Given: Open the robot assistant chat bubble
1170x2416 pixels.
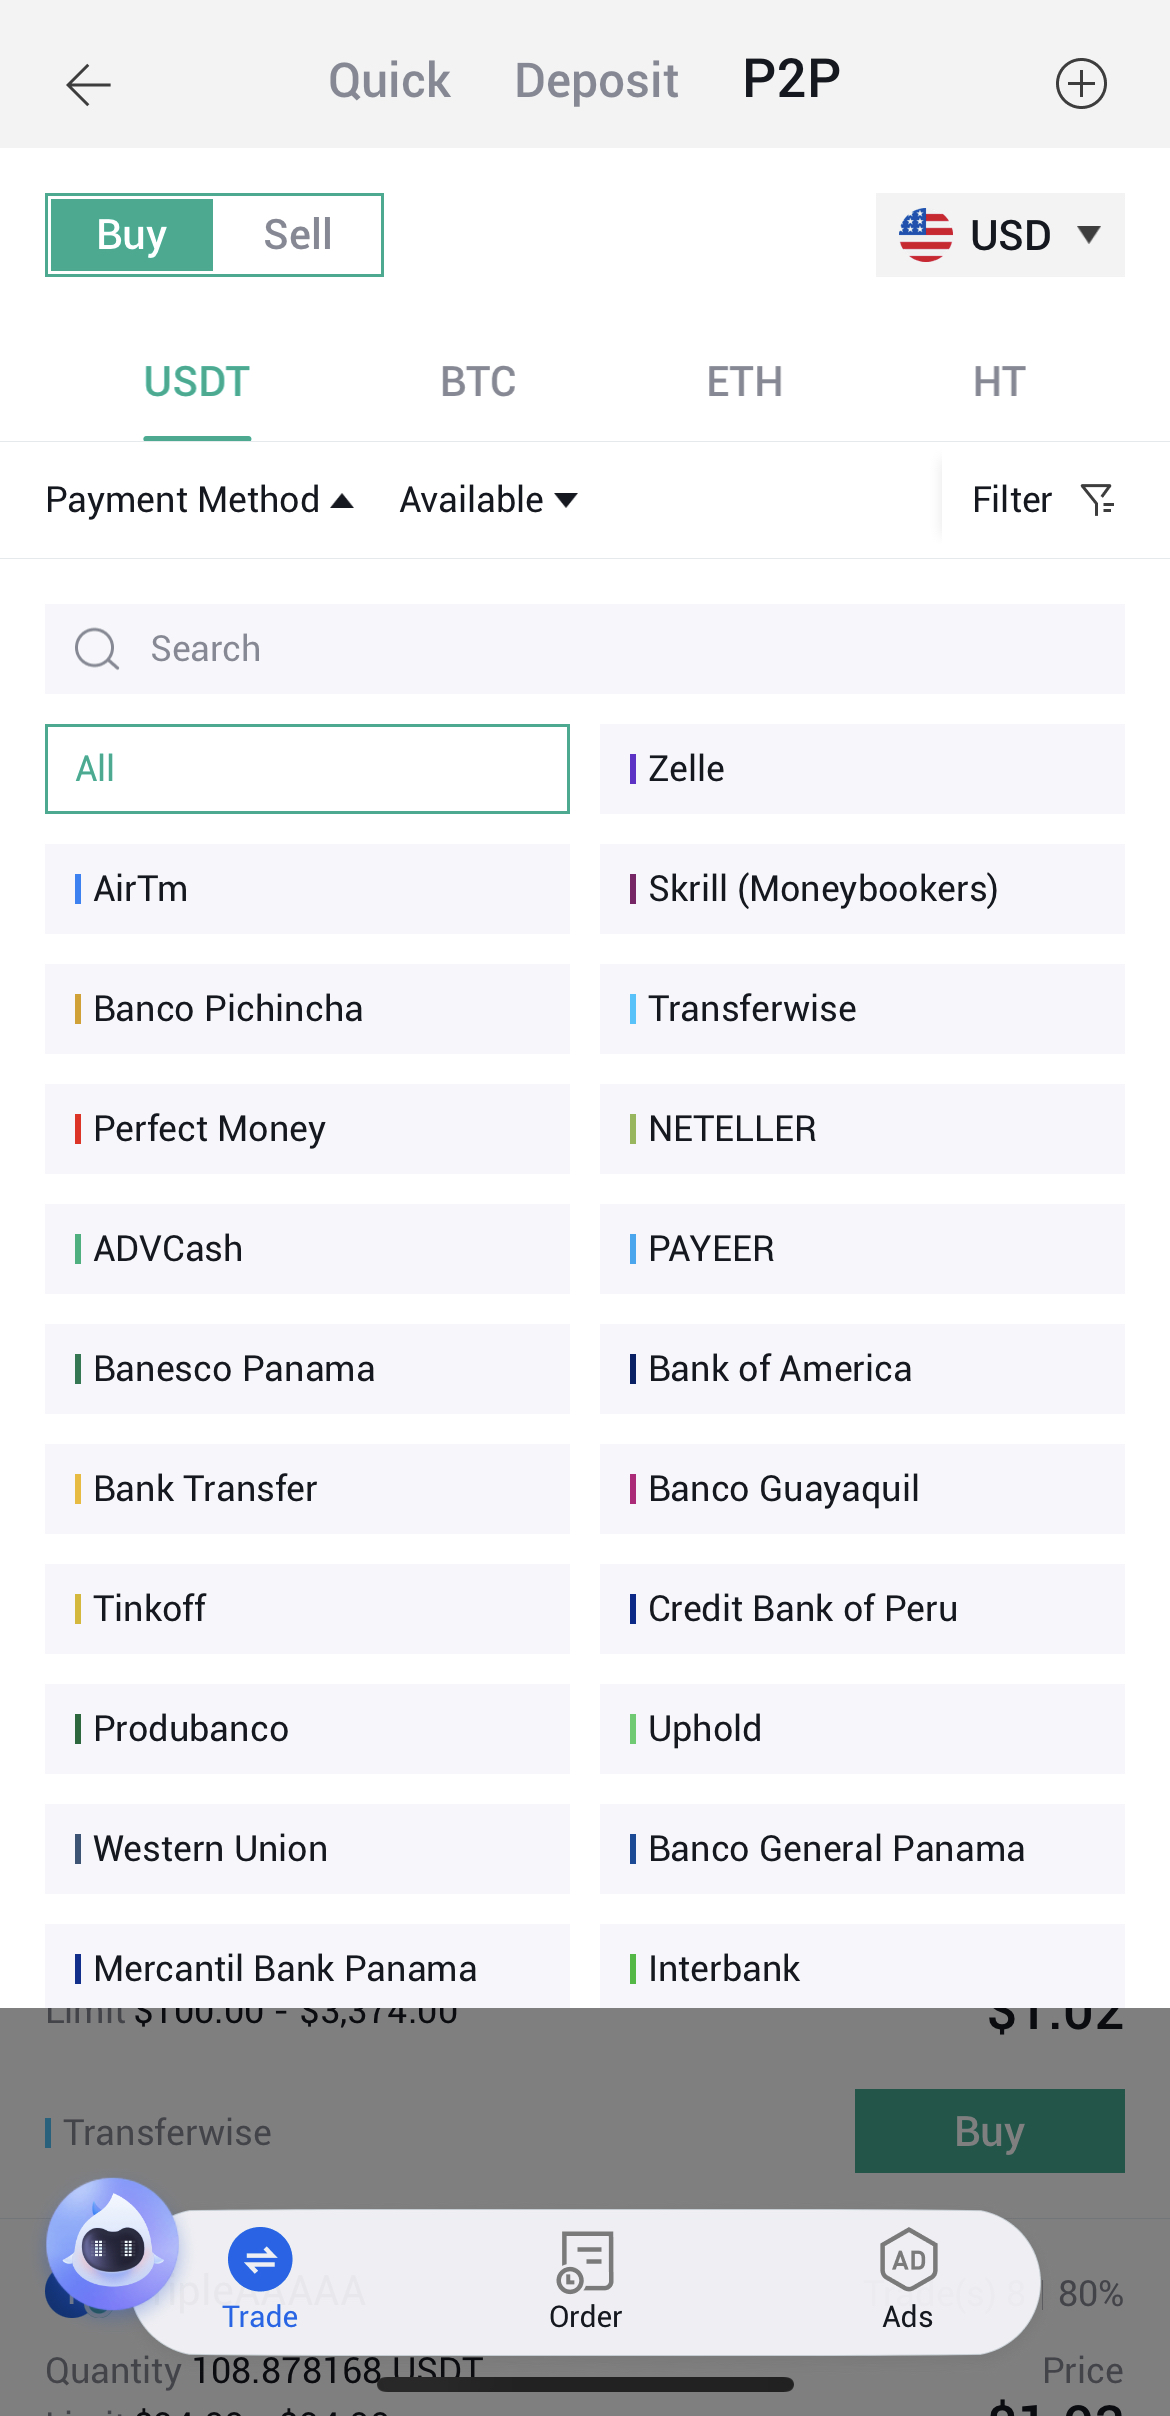Looking at the screenshot, I should pos(112,2246).
